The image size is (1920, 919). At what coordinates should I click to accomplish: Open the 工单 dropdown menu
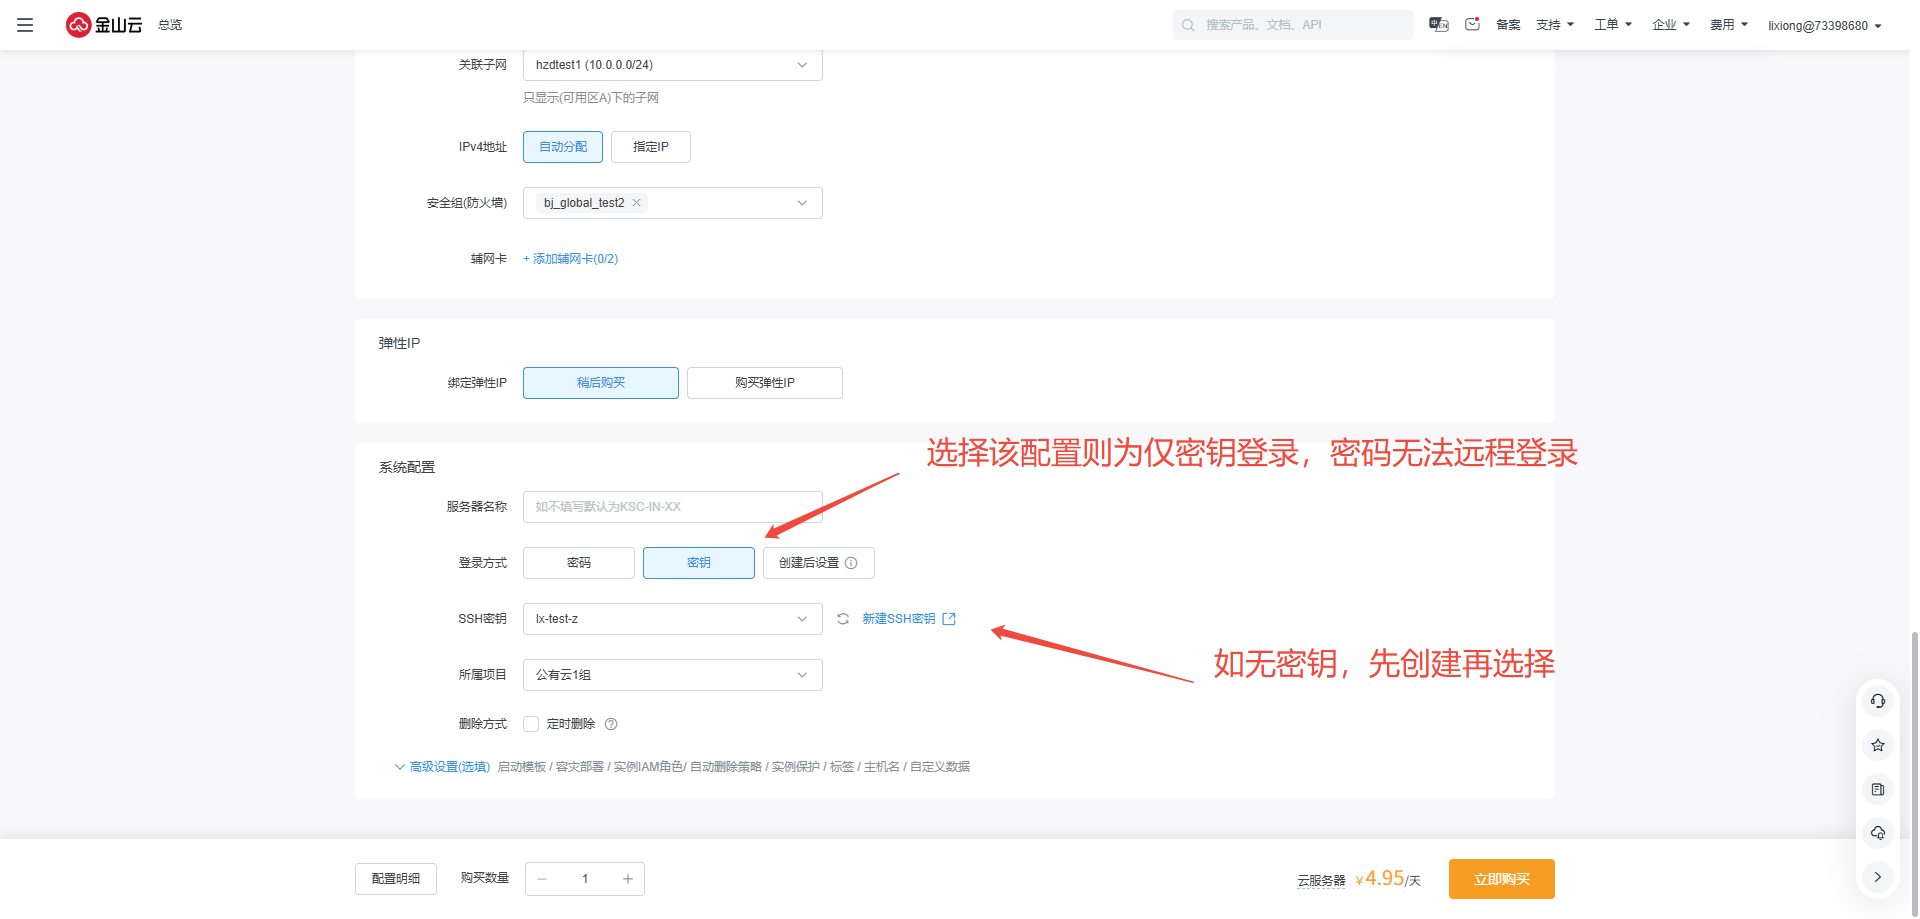pyautogui.click(x=1613, y=25)
